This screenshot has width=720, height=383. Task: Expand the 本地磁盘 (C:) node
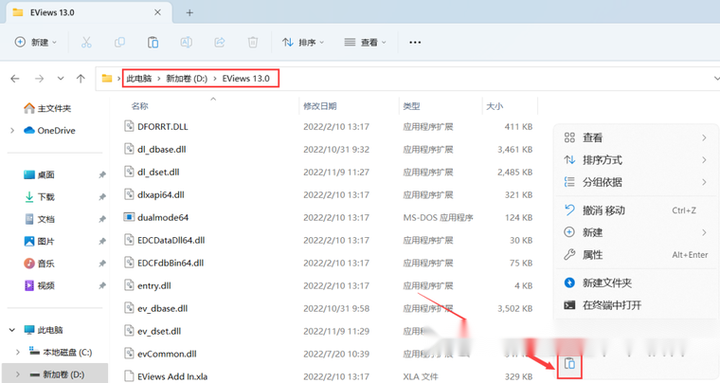click(x=18, y=352)
